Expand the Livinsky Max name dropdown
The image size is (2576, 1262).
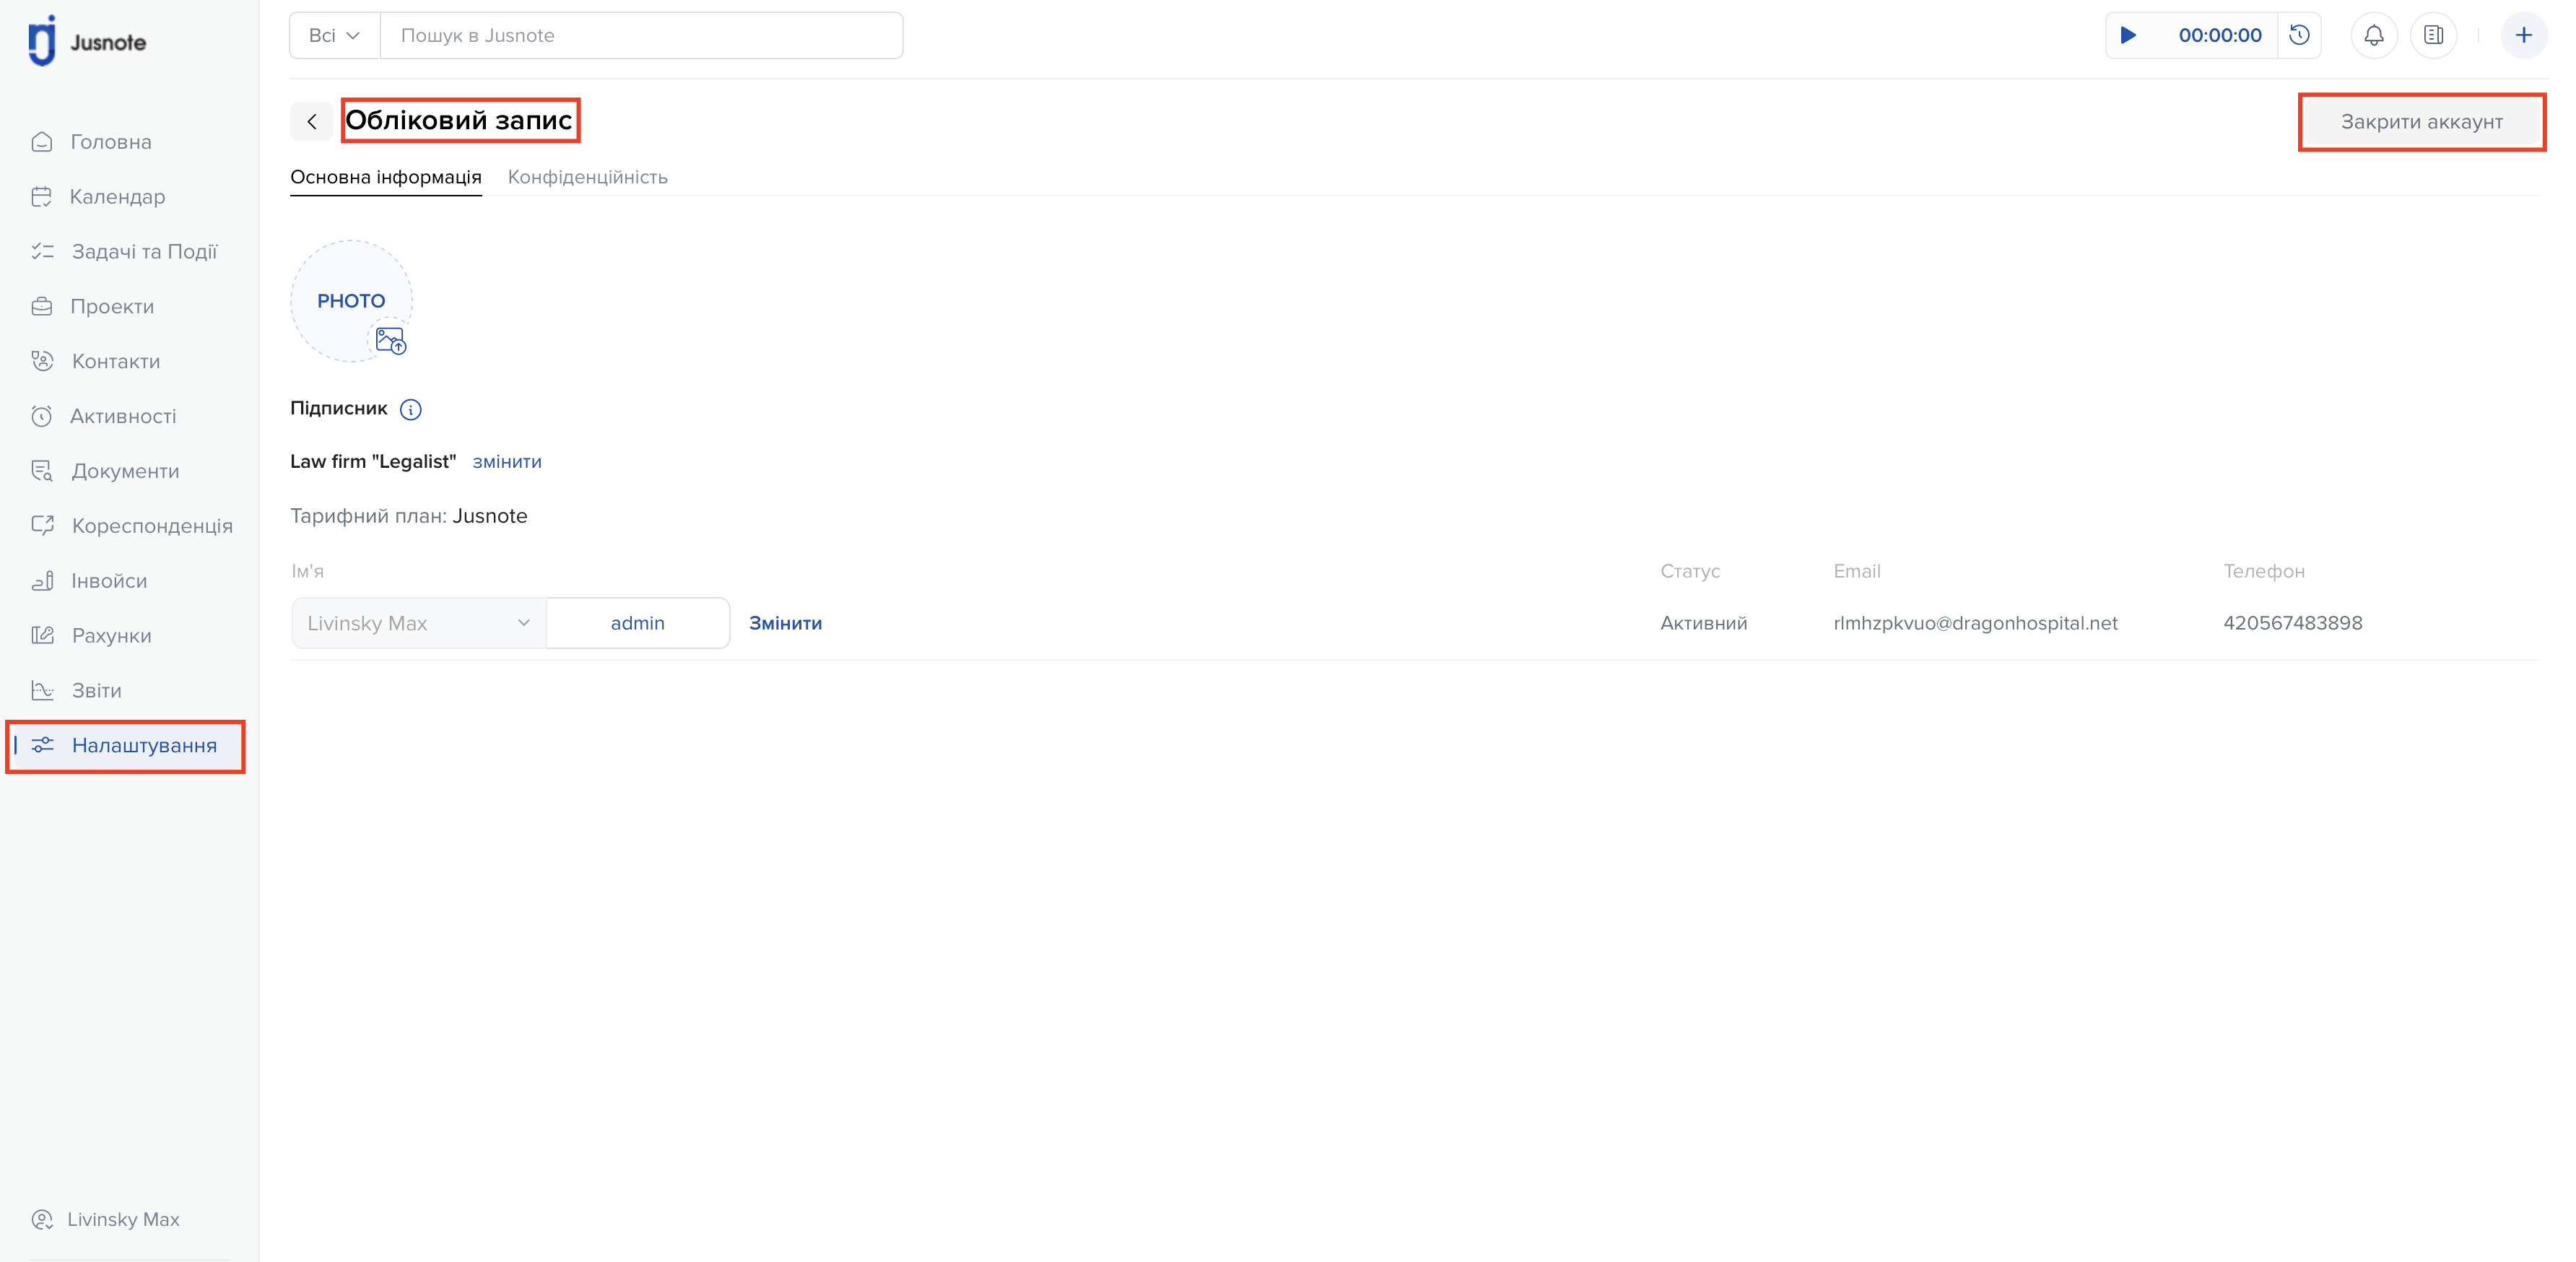pos(419,623)
